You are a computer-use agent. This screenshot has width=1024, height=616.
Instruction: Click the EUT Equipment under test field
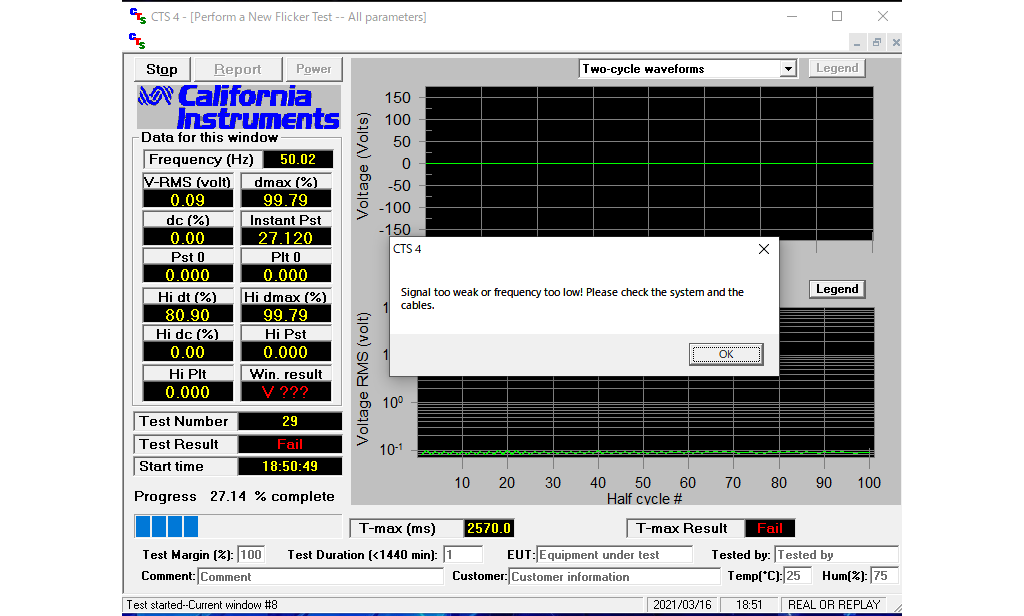click(614, 555)
